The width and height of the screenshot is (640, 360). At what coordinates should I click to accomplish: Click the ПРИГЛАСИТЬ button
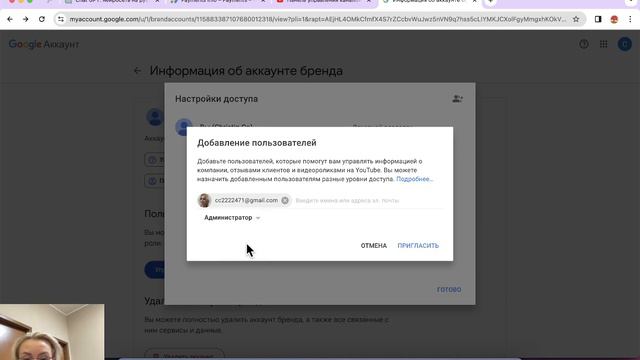pos(418,246)
